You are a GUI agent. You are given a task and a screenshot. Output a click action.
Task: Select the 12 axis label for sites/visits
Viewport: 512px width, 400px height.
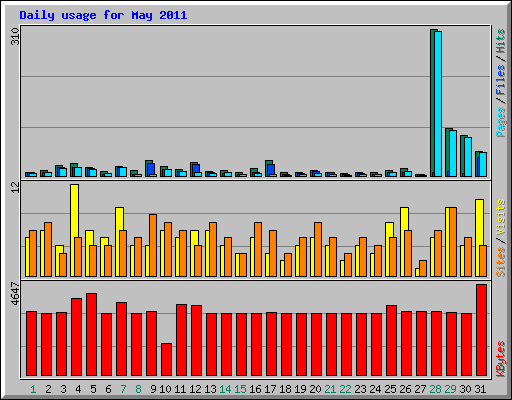pyautogui.click(x=15, y=187)
